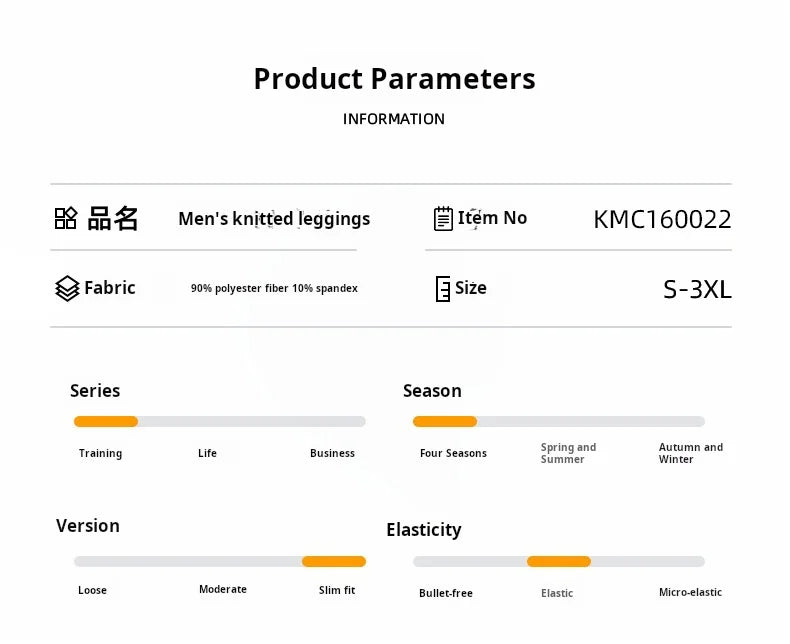
Task: Click the orange Elastic segment on Elasticity bar
Action: (559, 562)
